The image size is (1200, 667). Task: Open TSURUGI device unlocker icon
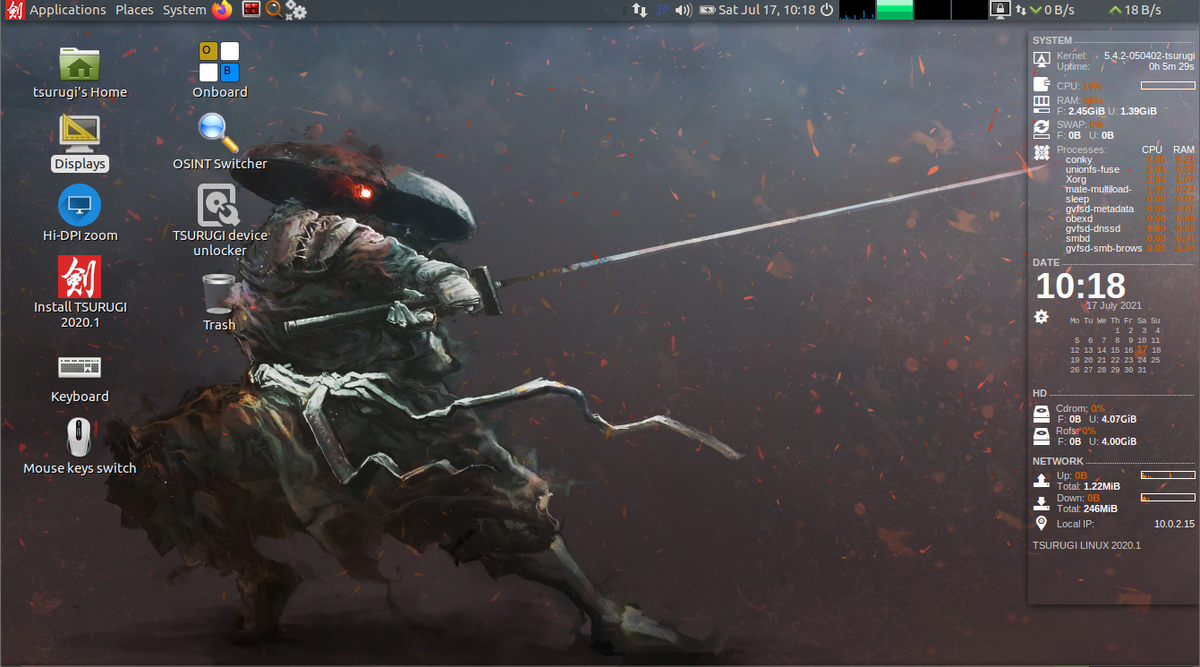pos(220,220)
